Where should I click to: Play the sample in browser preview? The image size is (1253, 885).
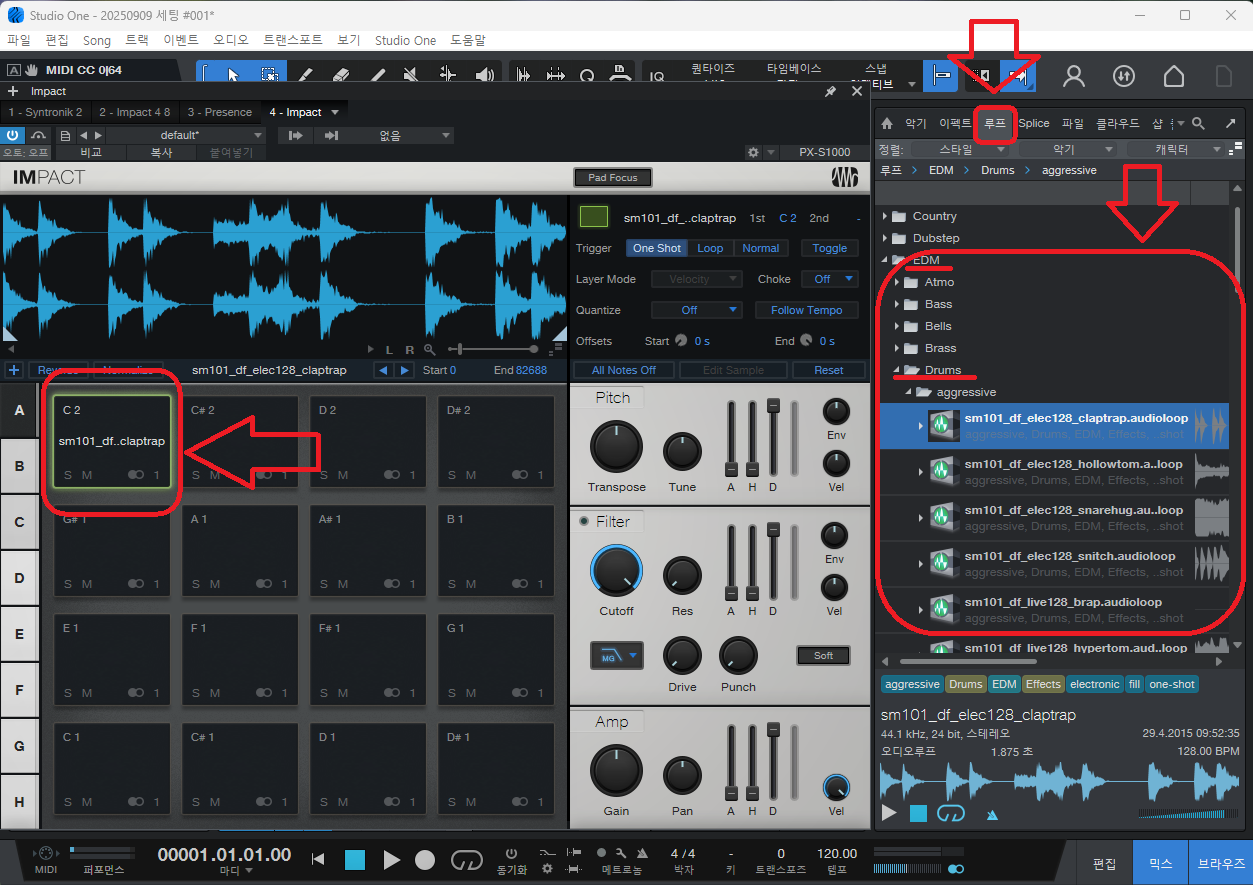[x=889, y=813]
